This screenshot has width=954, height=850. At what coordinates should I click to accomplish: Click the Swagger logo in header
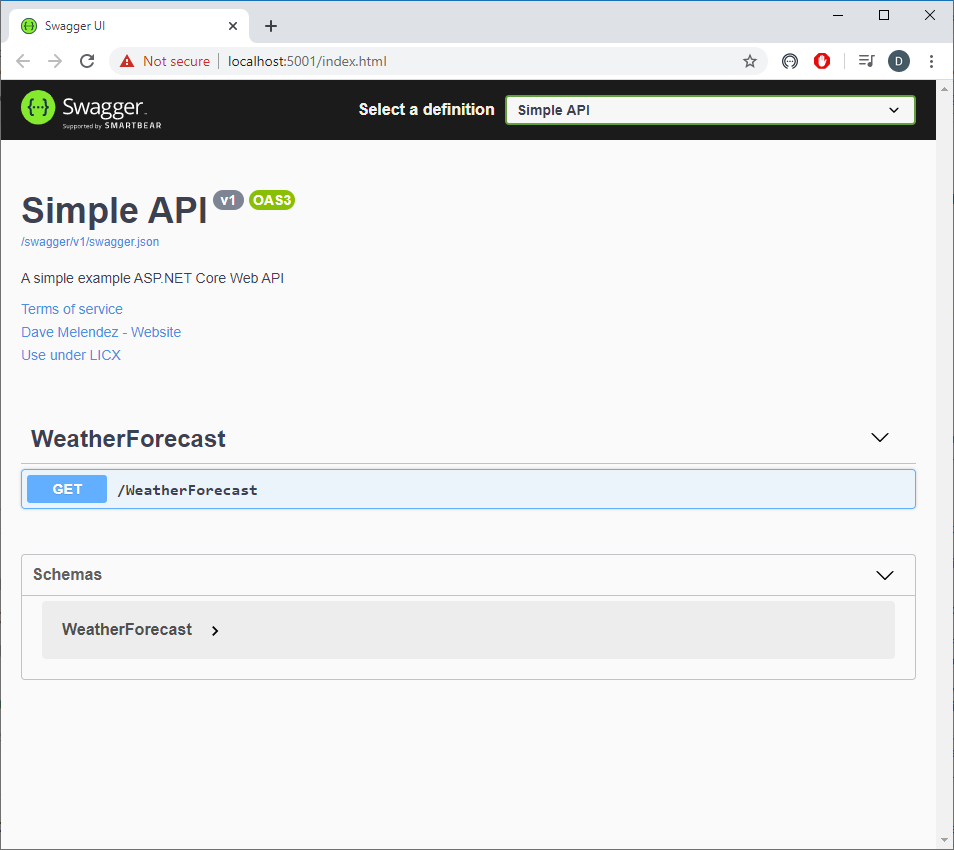point(91,109)
